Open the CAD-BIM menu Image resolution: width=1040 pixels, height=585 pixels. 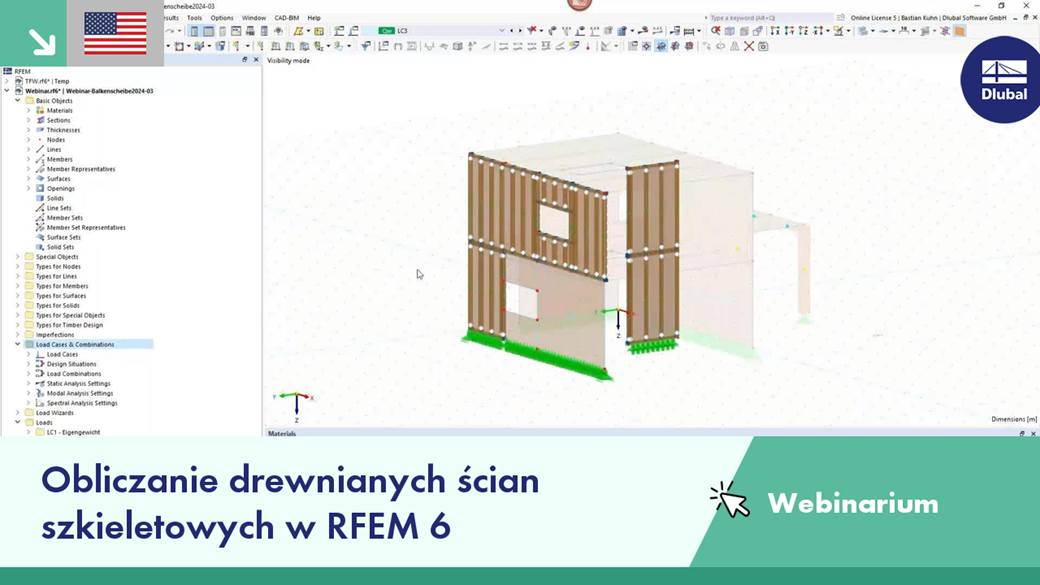(x=287, y=18)
